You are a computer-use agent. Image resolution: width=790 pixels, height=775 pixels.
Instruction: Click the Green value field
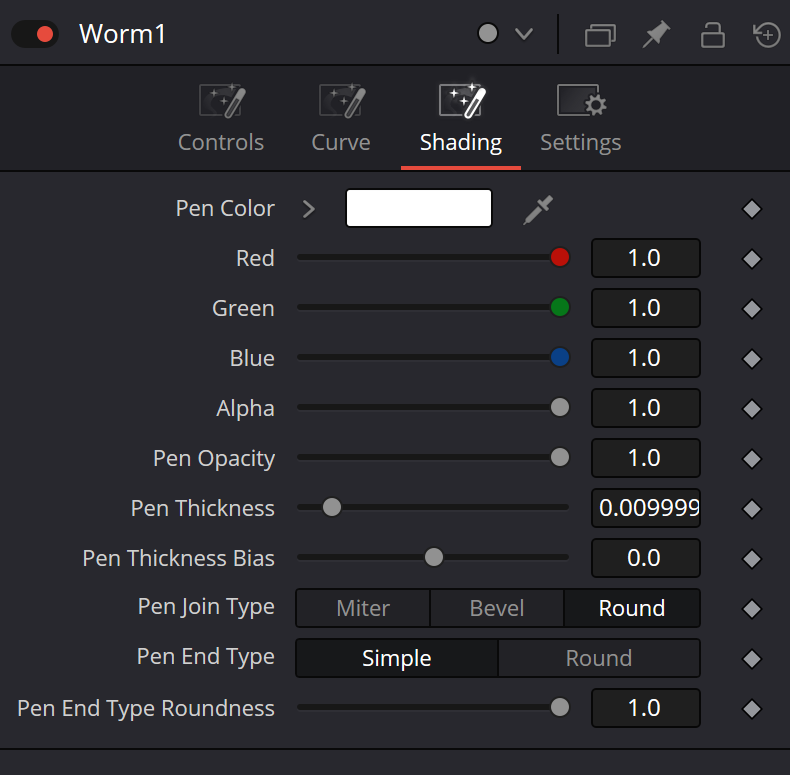[645, 308]
